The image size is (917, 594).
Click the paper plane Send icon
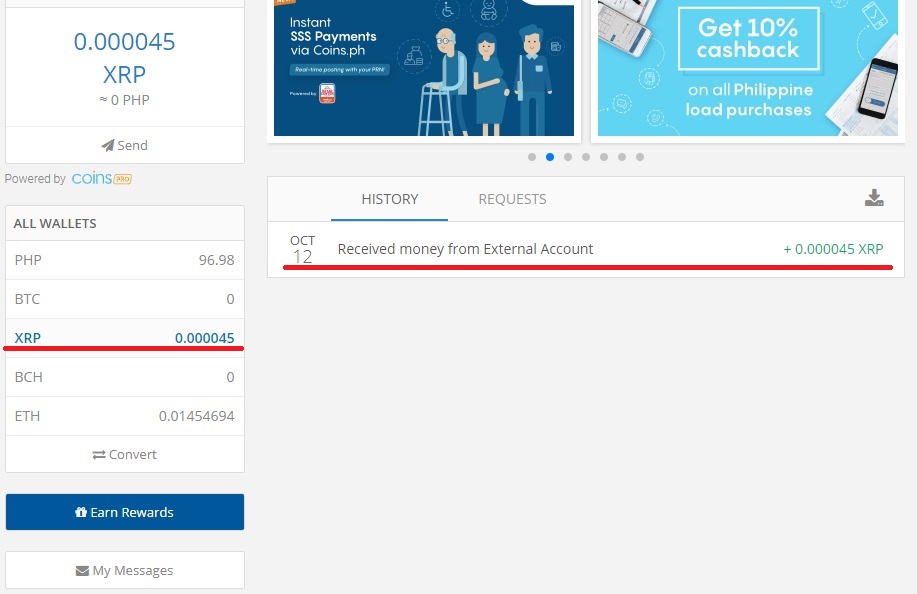coord(108,145)
